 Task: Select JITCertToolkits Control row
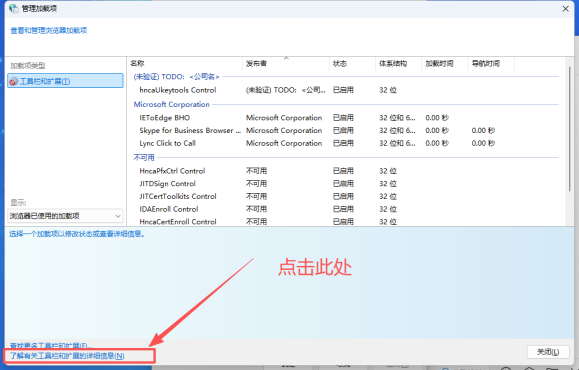click(346, 196)
